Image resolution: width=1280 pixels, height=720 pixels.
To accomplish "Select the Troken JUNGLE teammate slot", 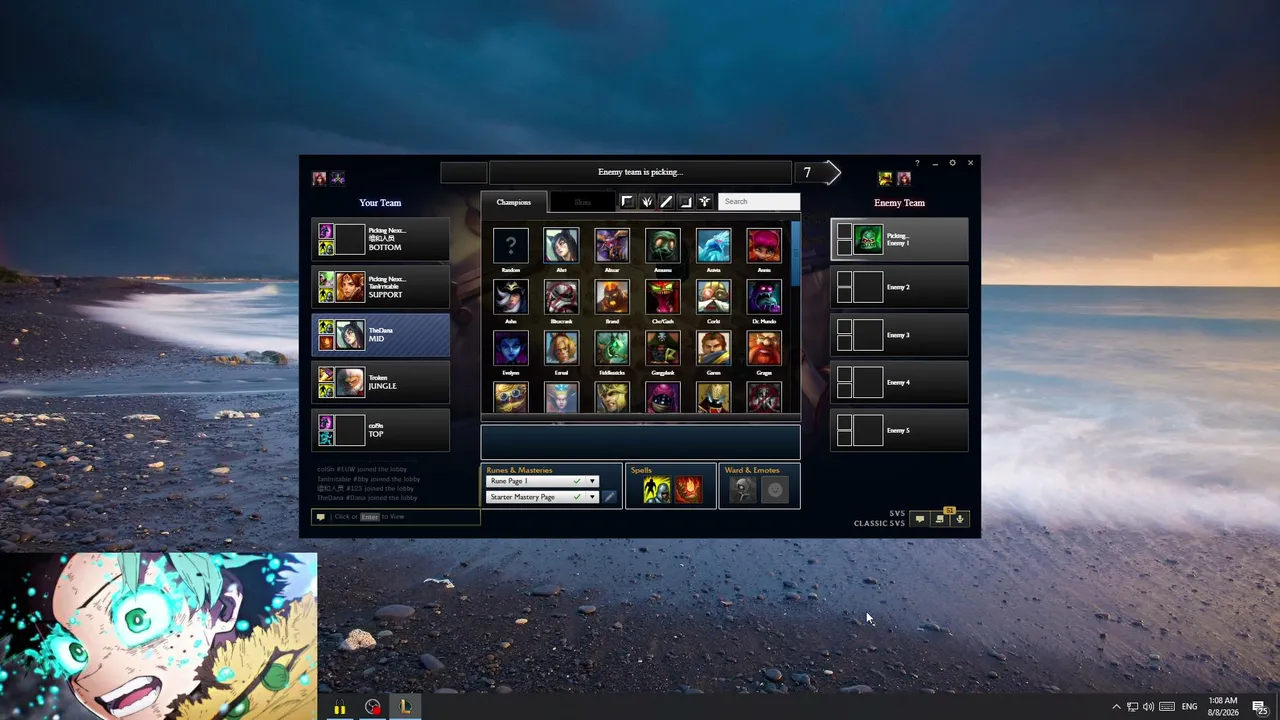I will 381,382.
